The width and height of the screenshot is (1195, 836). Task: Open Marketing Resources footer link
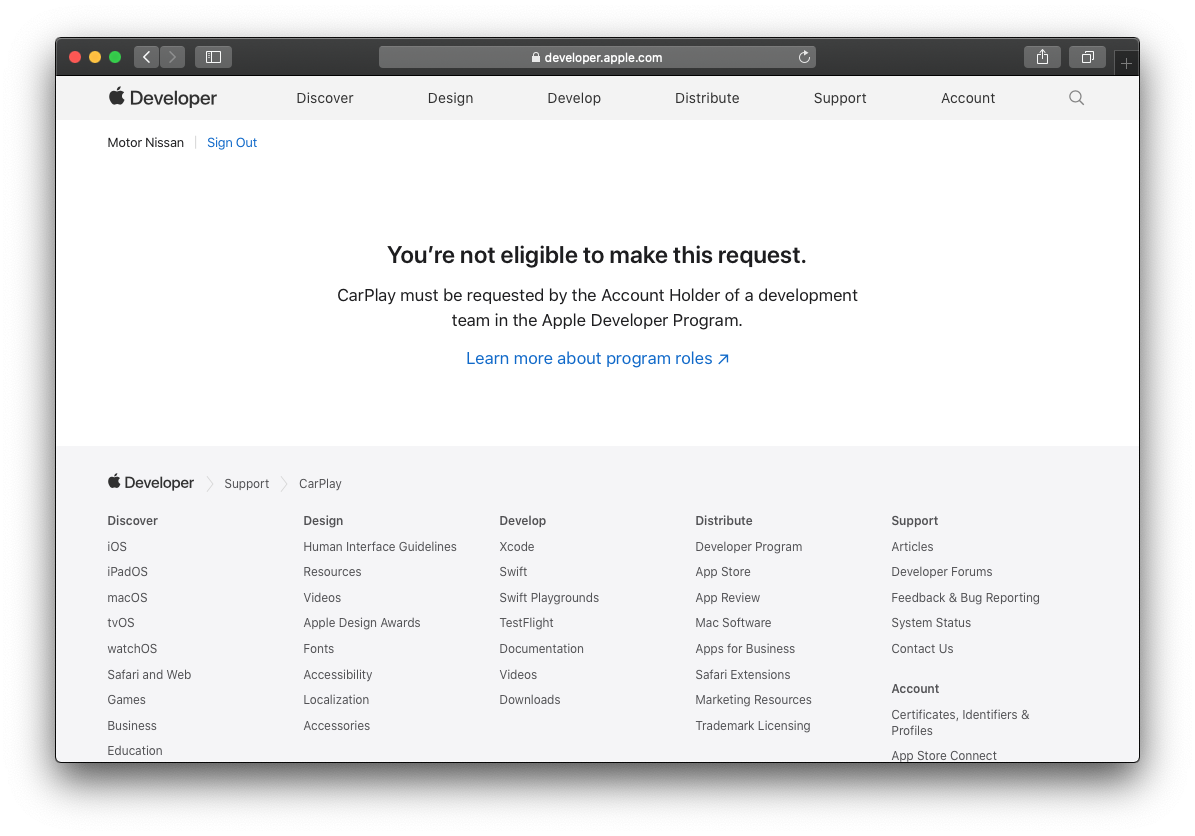[x=753, y=700]
